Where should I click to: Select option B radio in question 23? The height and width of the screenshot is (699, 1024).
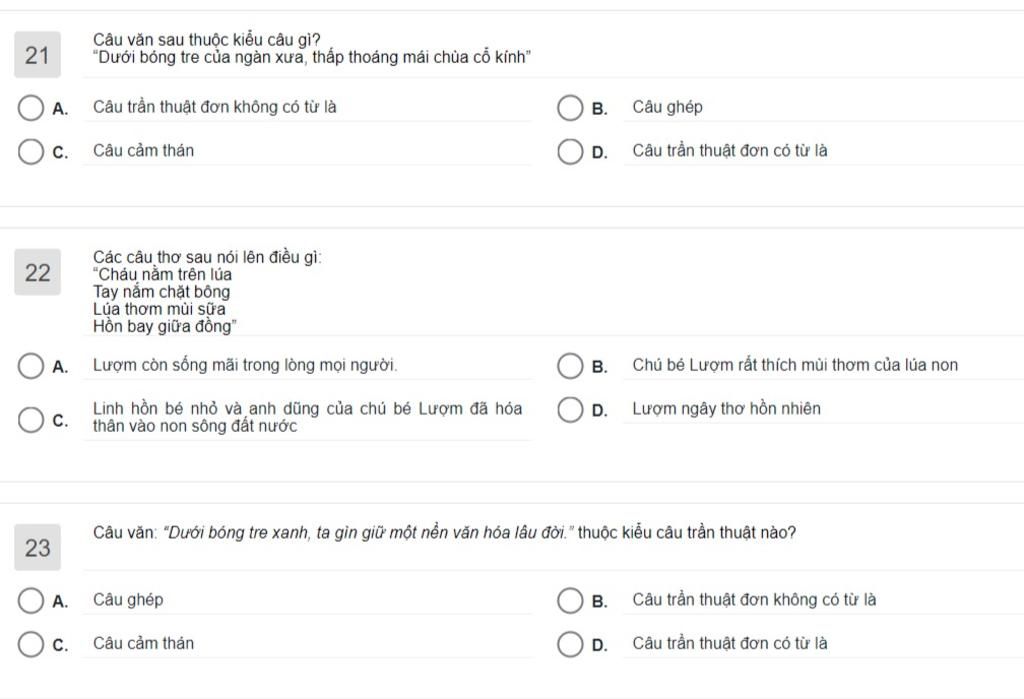(569, 601)
